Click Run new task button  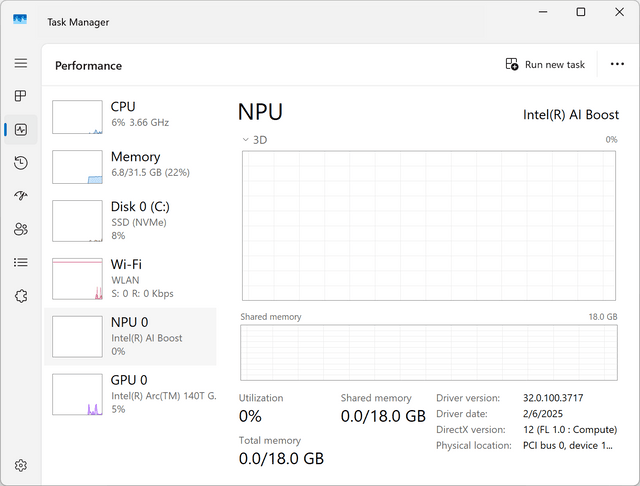545,64
